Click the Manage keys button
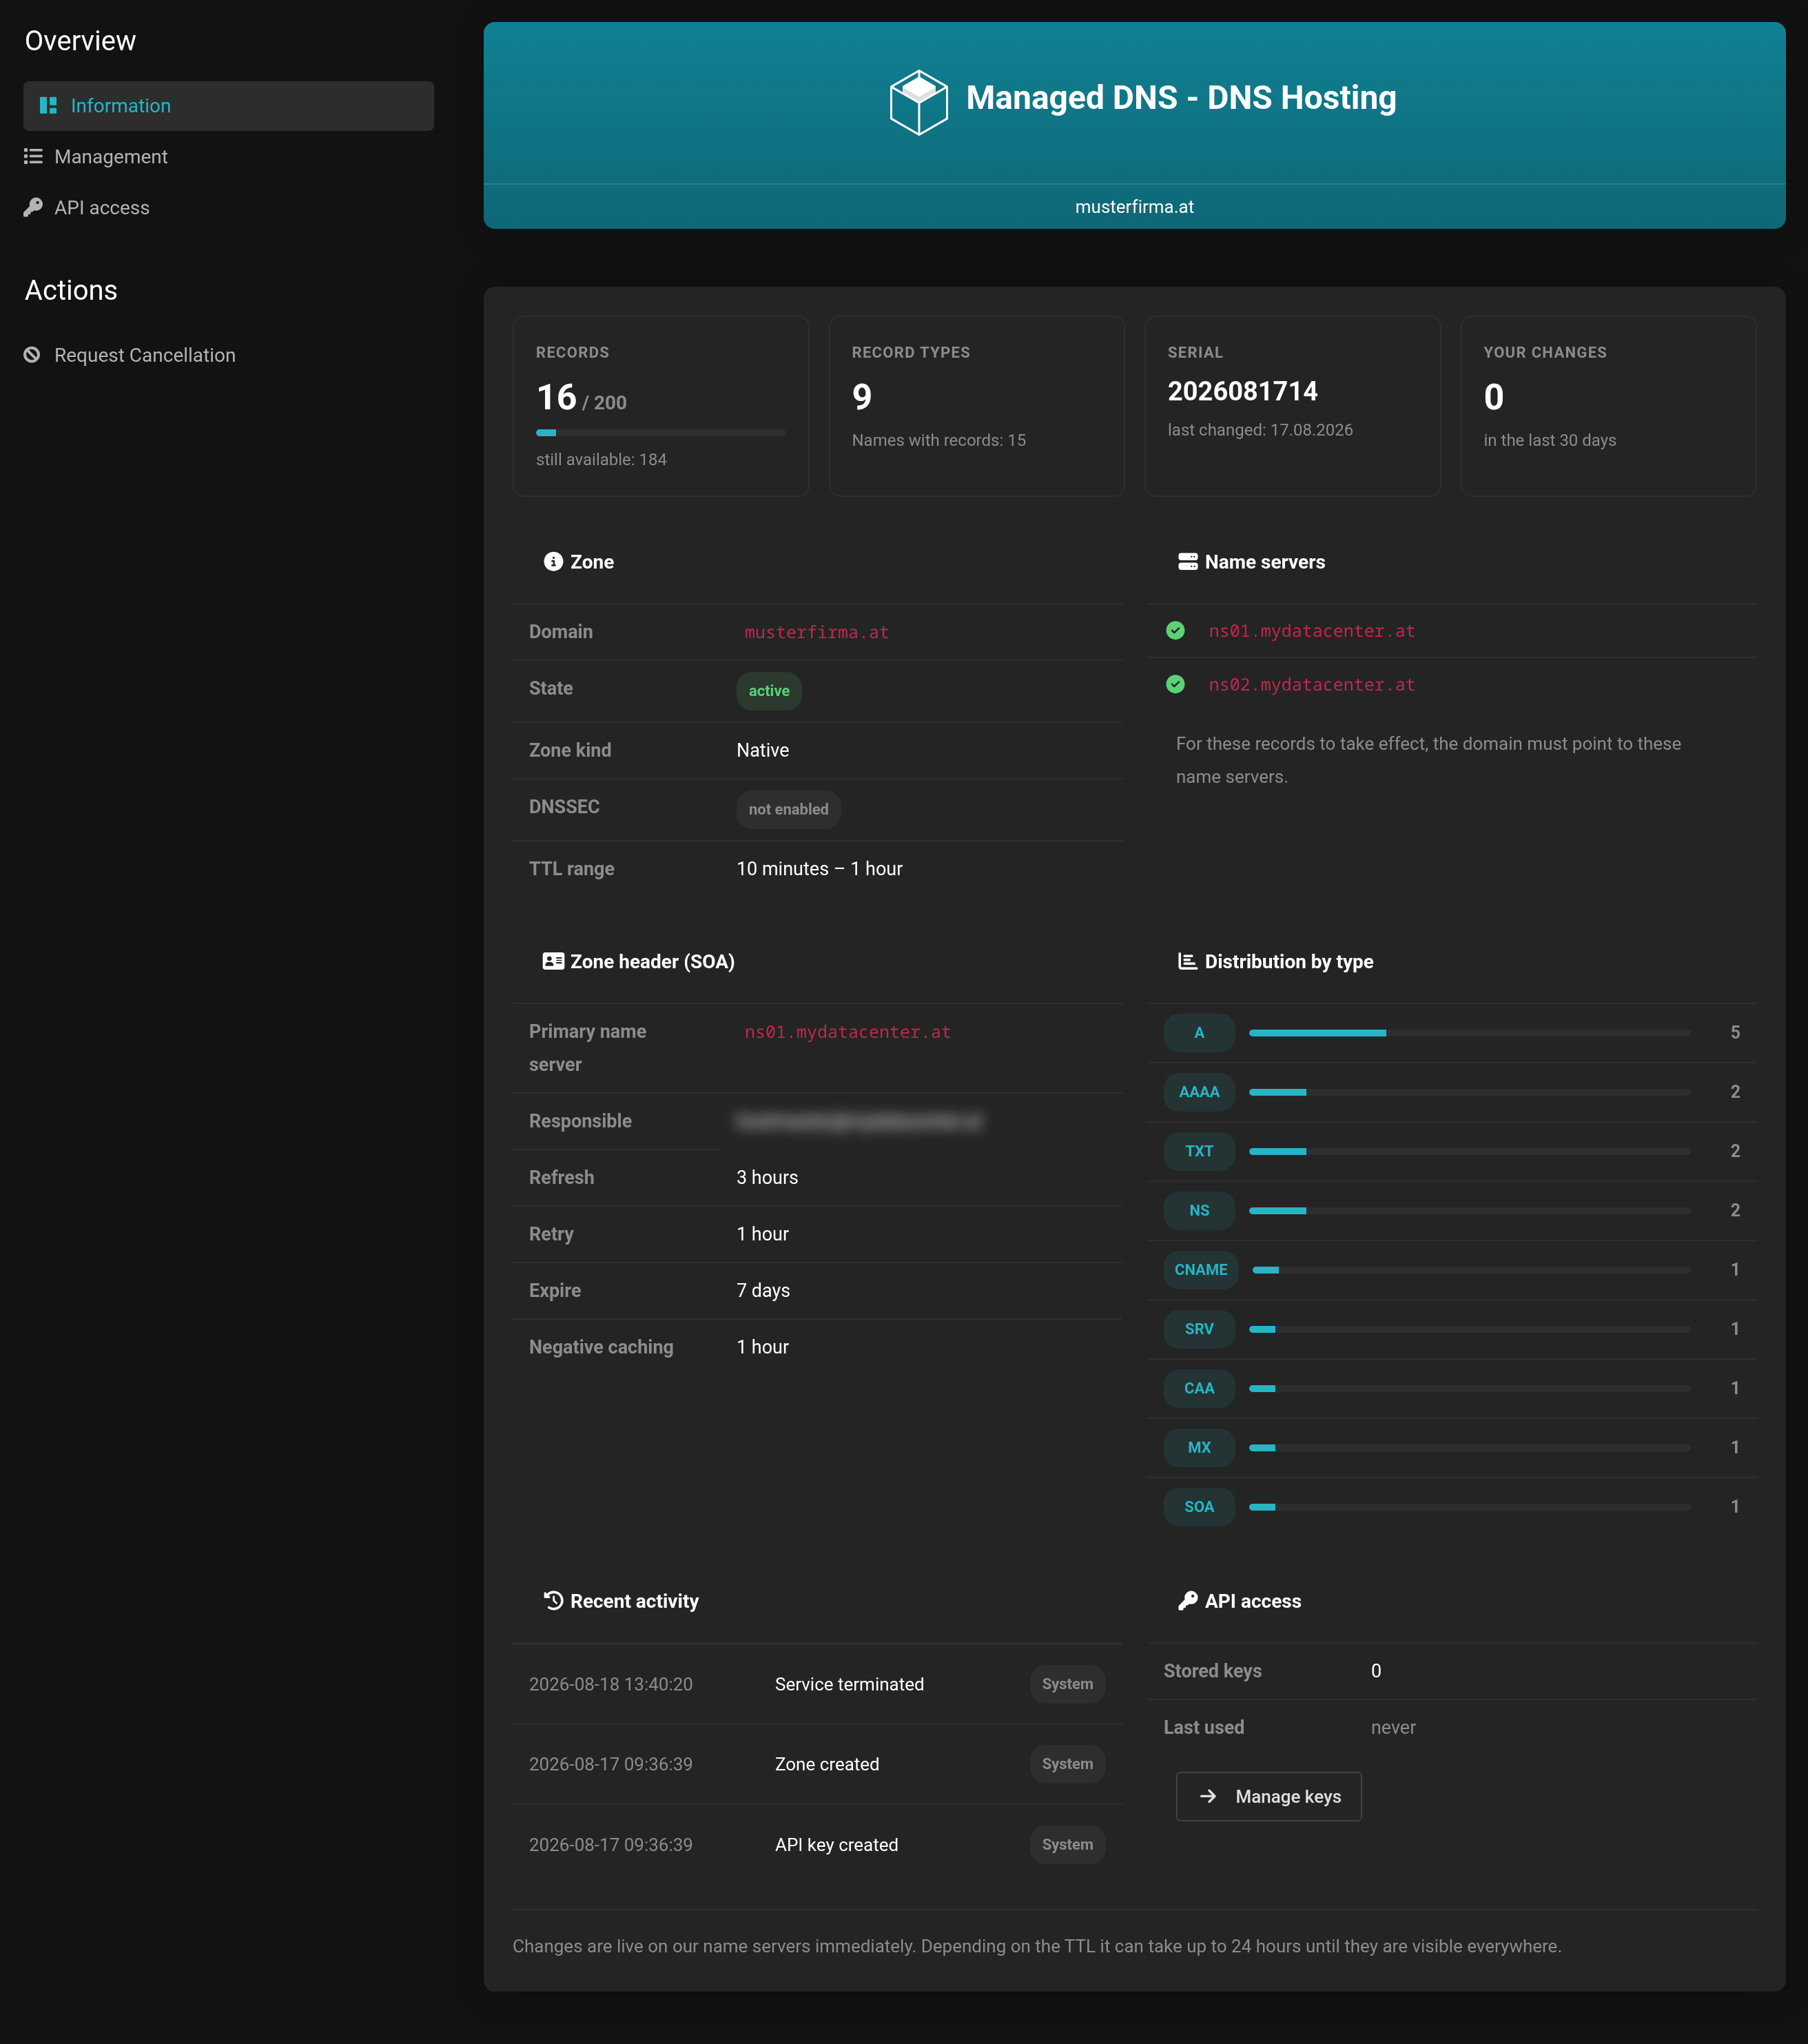This screenshot has width=1808, height=2044. (x=1269, y=1797)
